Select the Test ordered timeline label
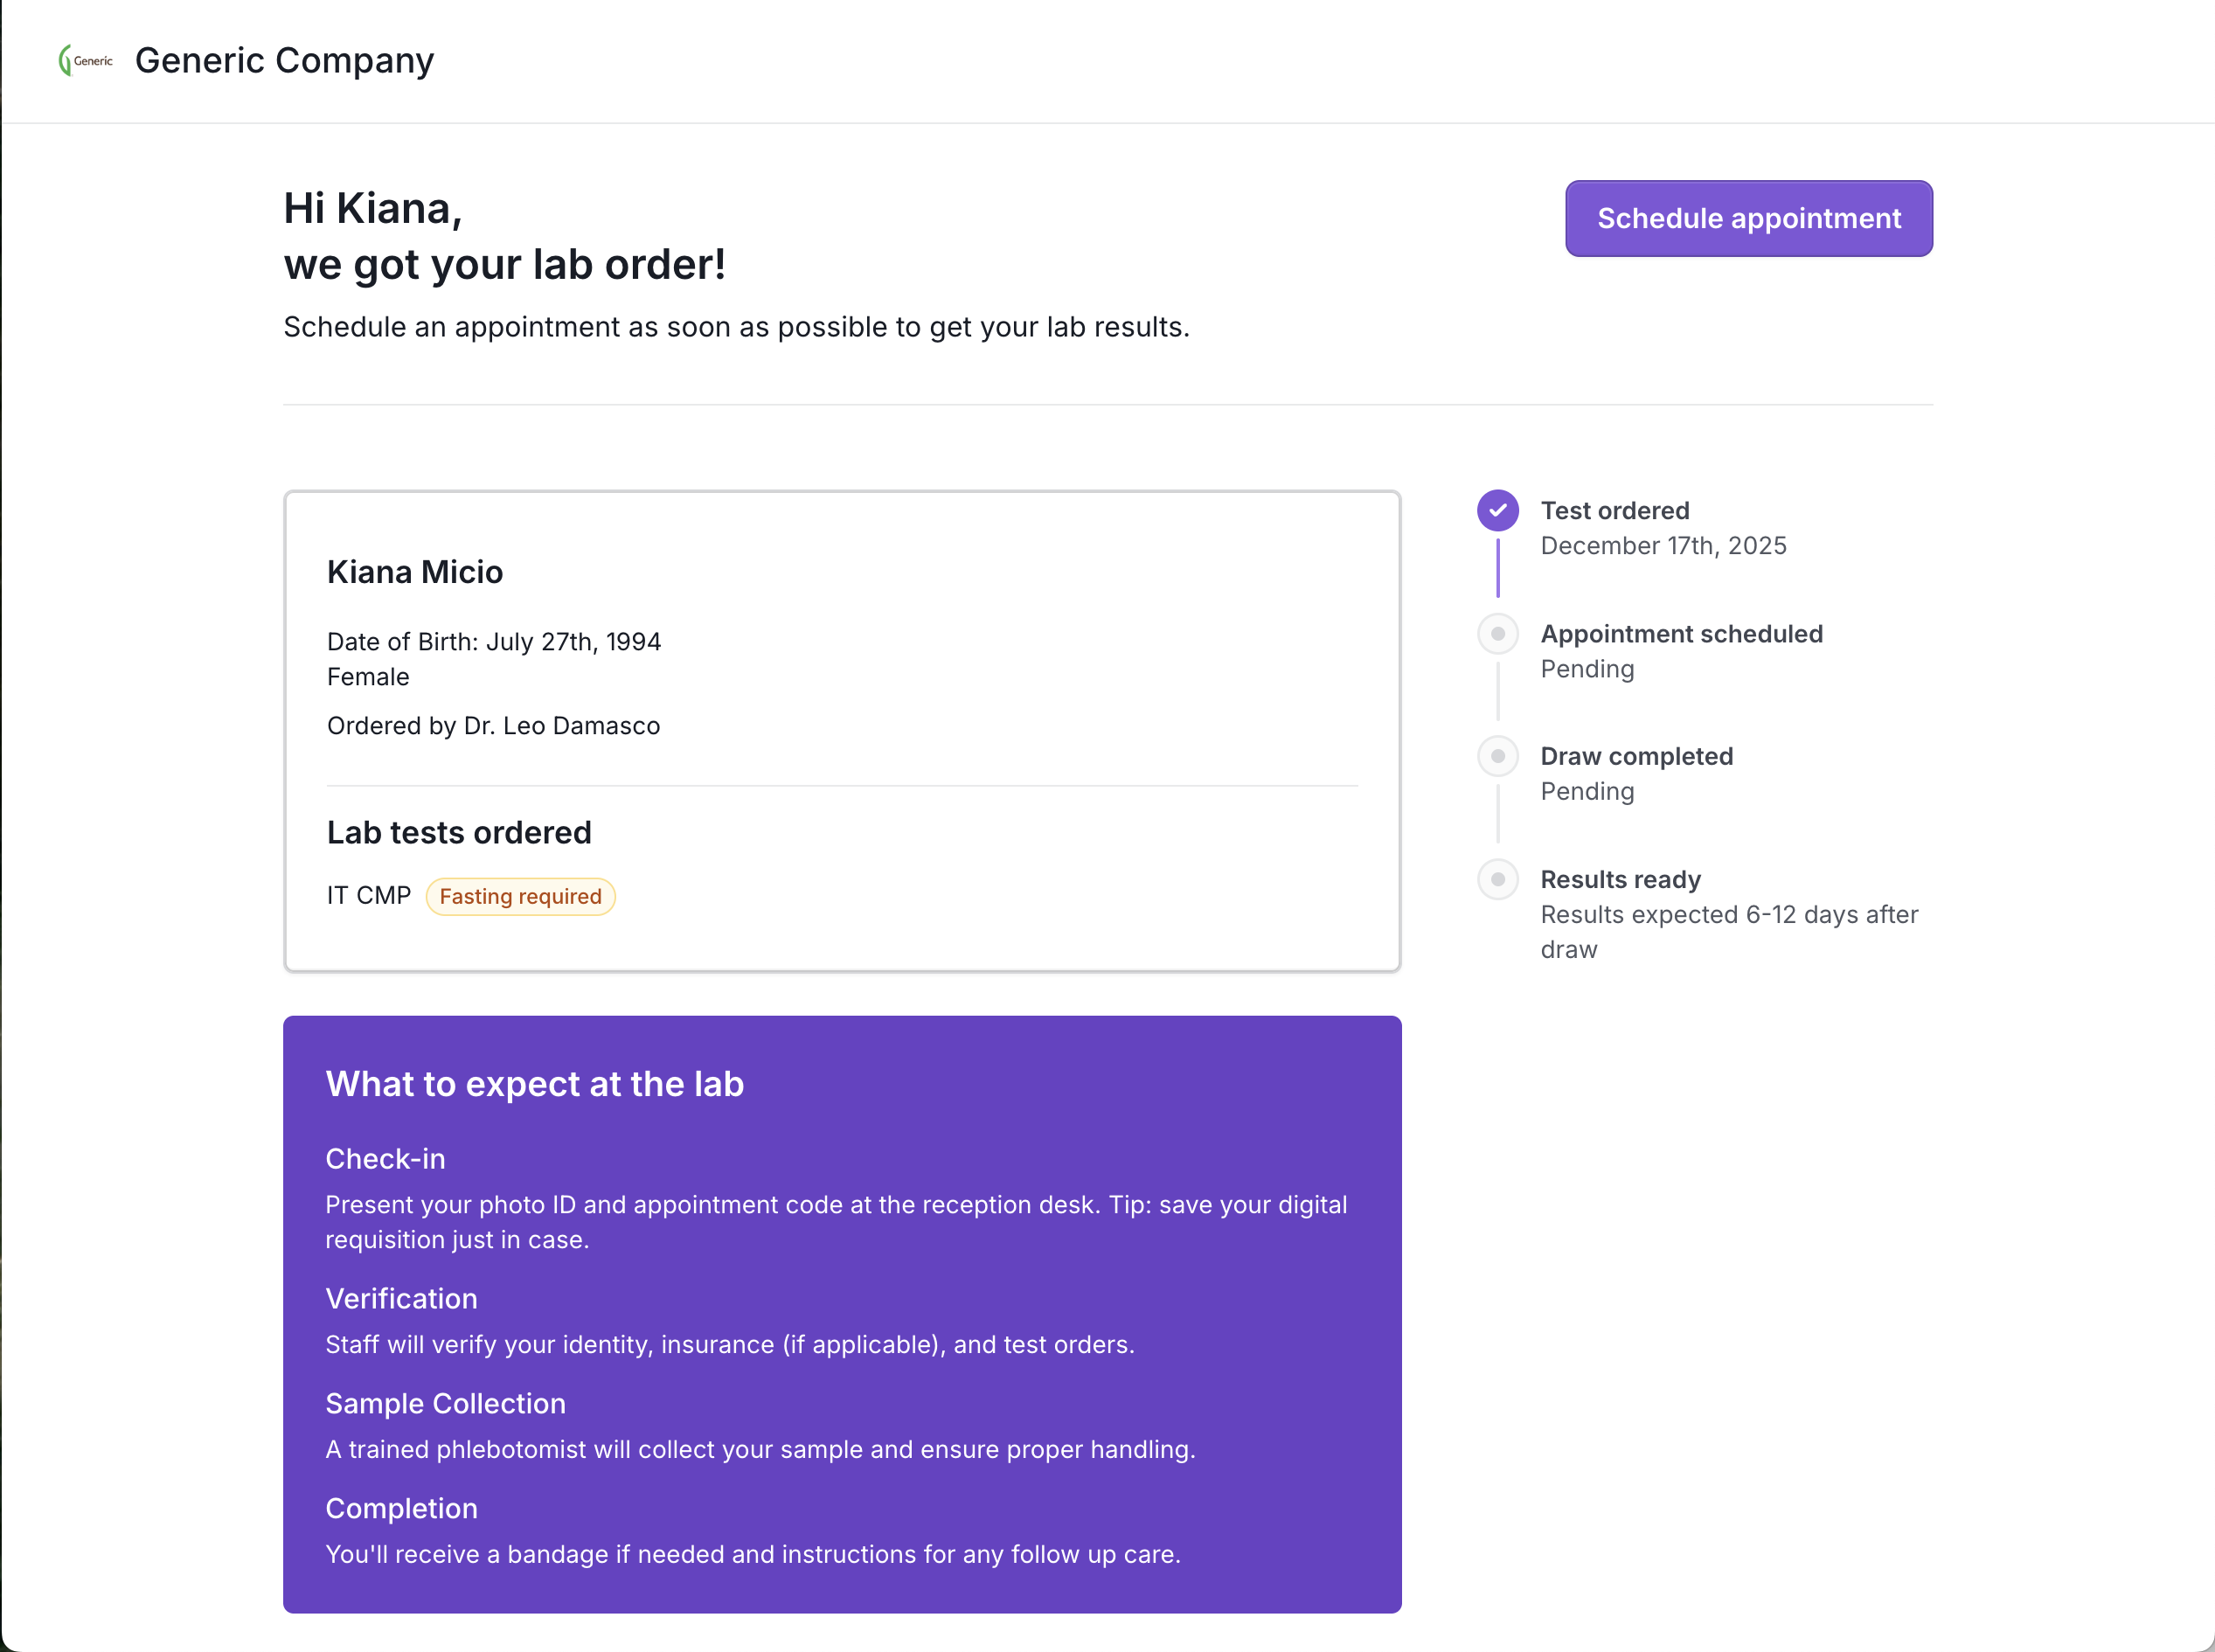The image size is (2215, 1652). pyautogui.click(x=1614, y=511)
